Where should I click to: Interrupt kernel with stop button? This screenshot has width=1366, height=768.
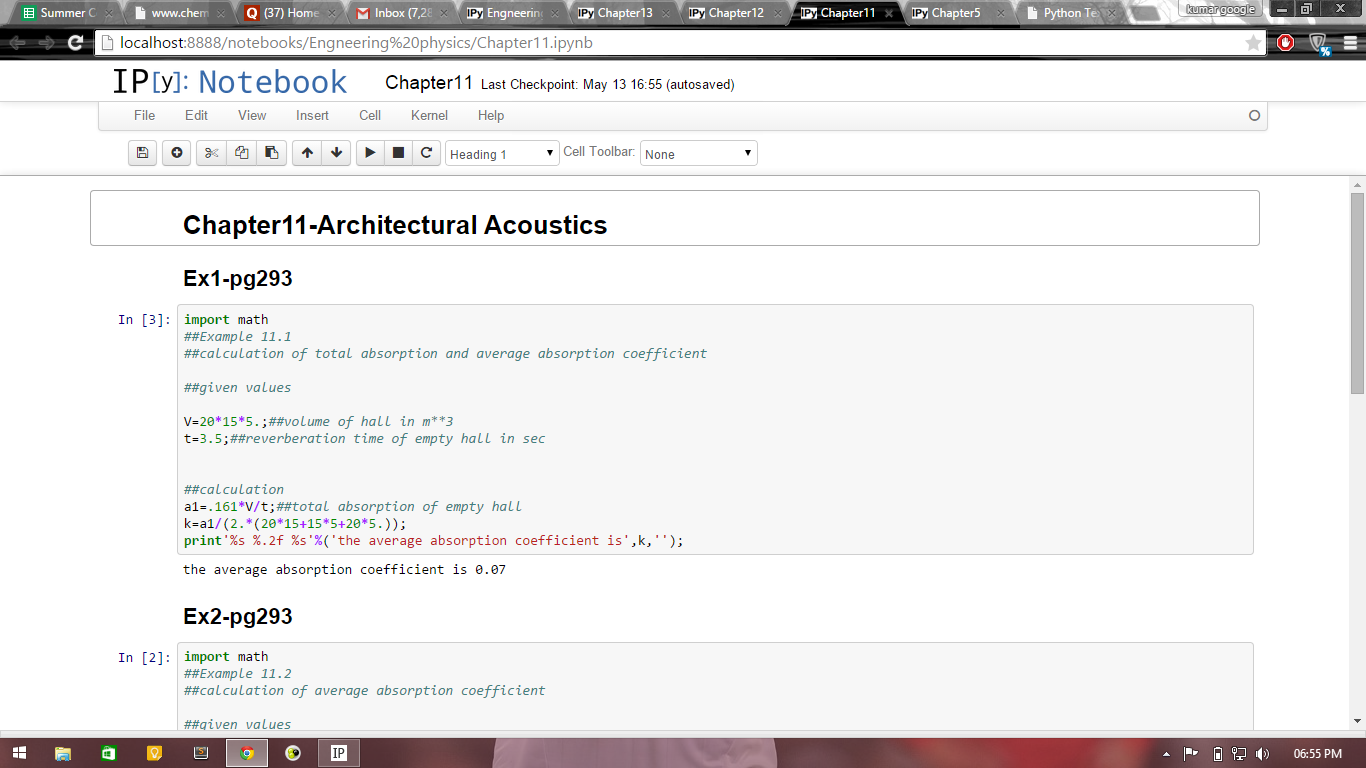398,153
